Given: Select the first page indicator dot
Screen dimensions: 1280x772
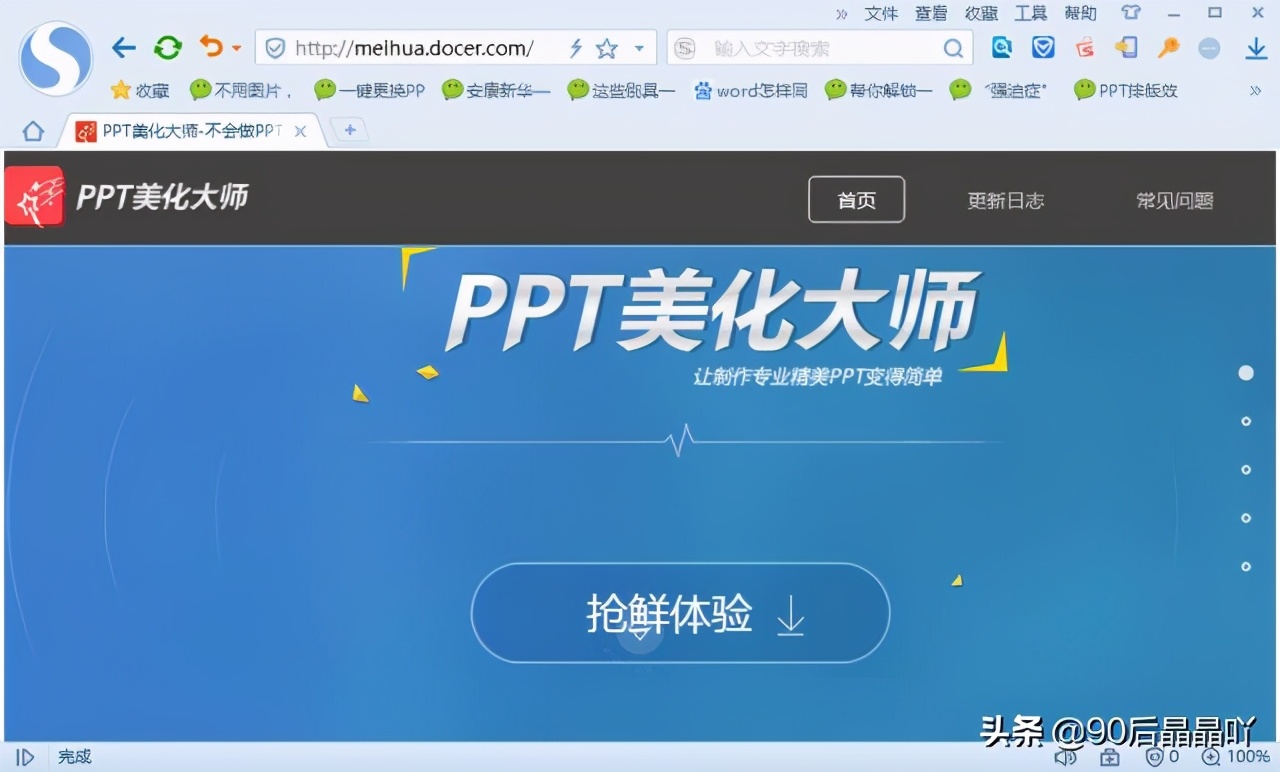Looking at the screenshot, I should click(x=1246, y=373).
